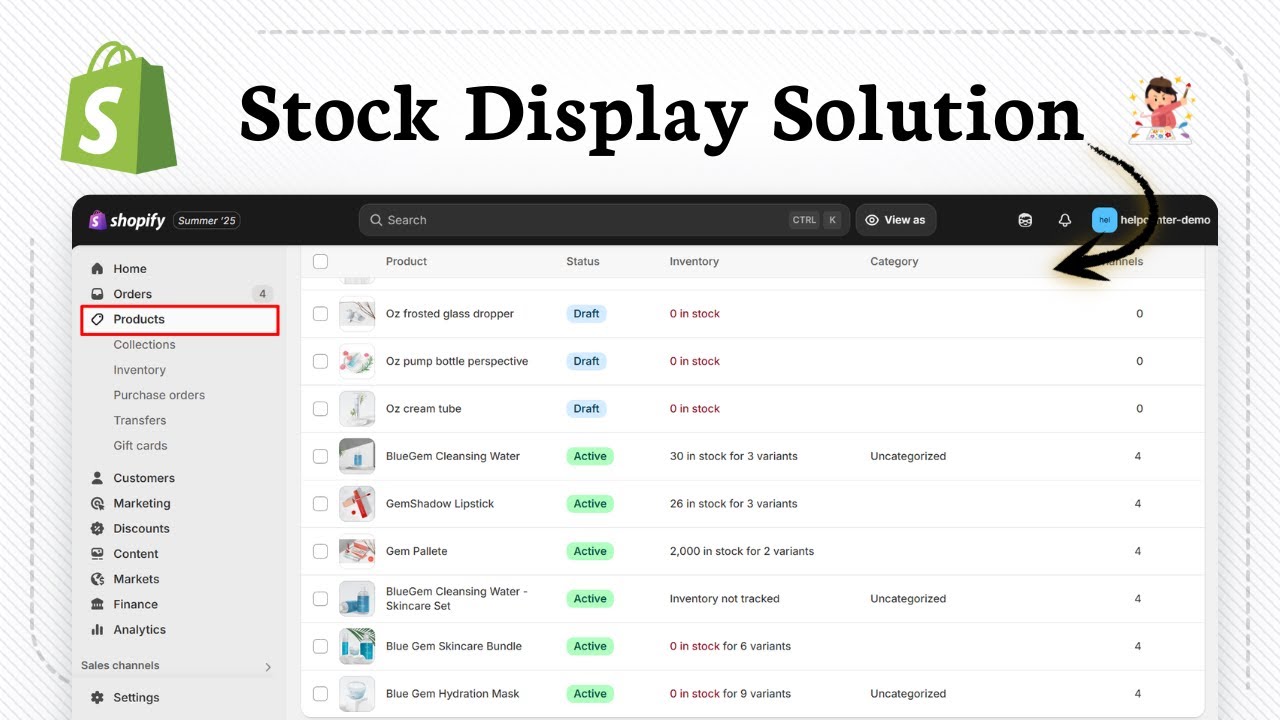Open the Summer '25 edition badge

(207, 220)
